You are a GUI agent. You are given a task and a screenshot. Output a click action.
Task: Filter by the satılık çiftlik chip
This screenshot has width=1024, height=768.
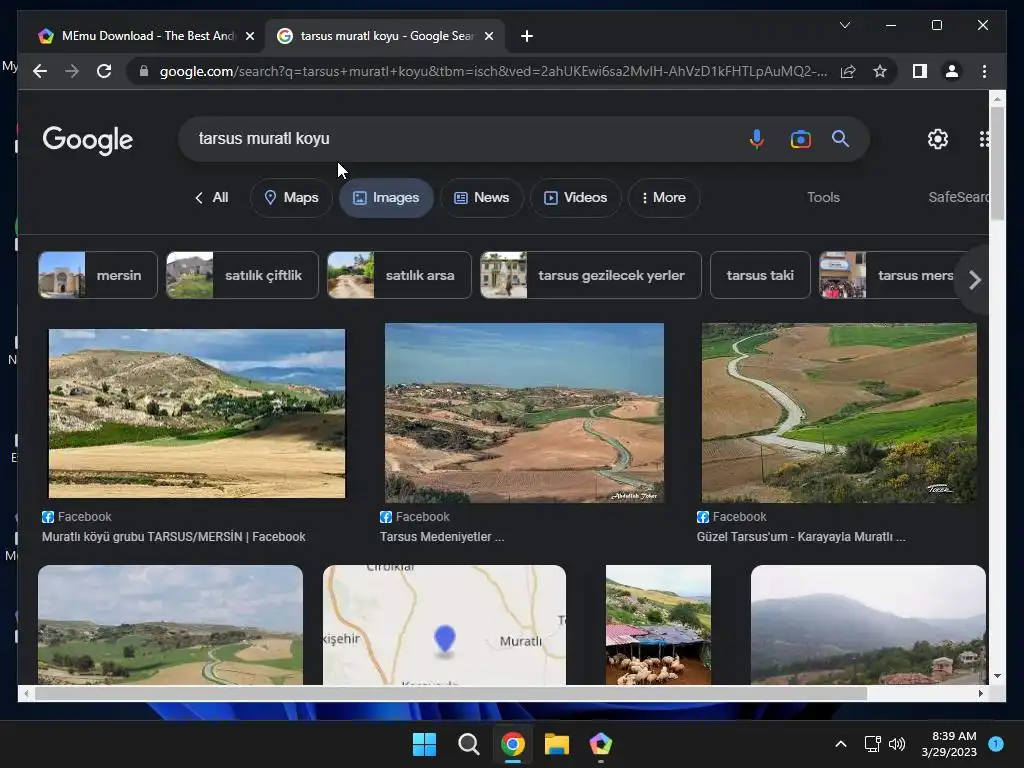[x=242, y=275]
